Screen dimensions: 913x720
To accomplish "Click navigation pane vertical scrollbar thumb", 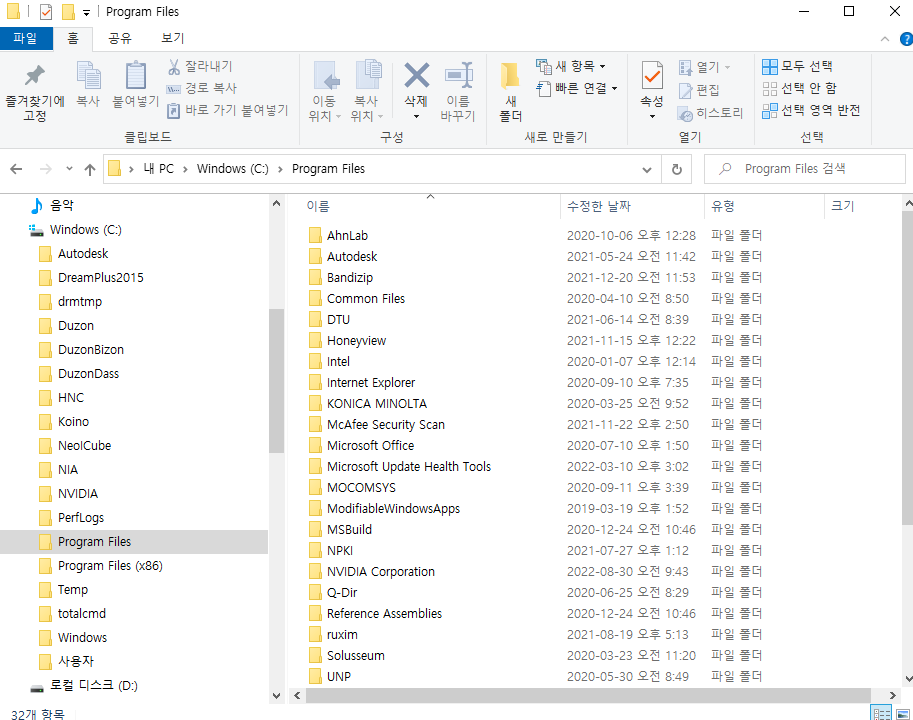I will (276, 381).
